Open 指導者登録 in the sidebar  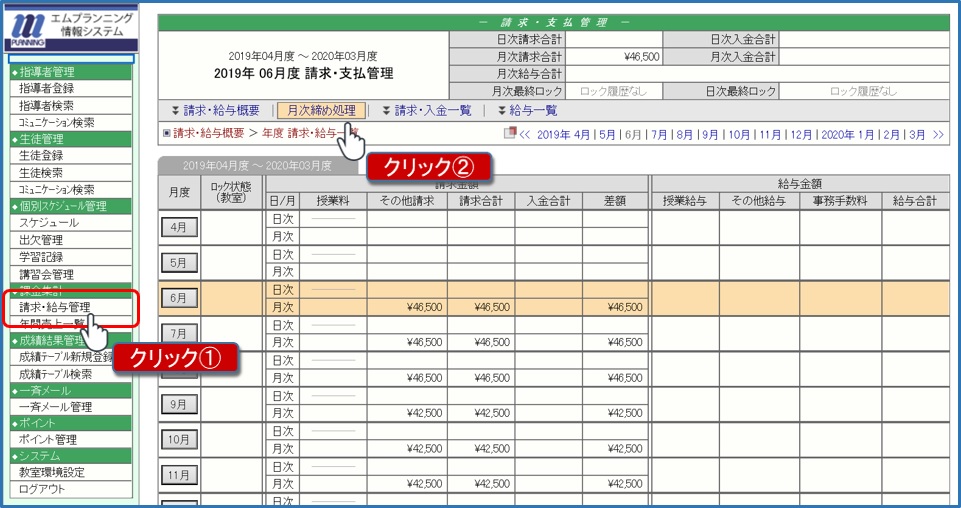(46, 88)
